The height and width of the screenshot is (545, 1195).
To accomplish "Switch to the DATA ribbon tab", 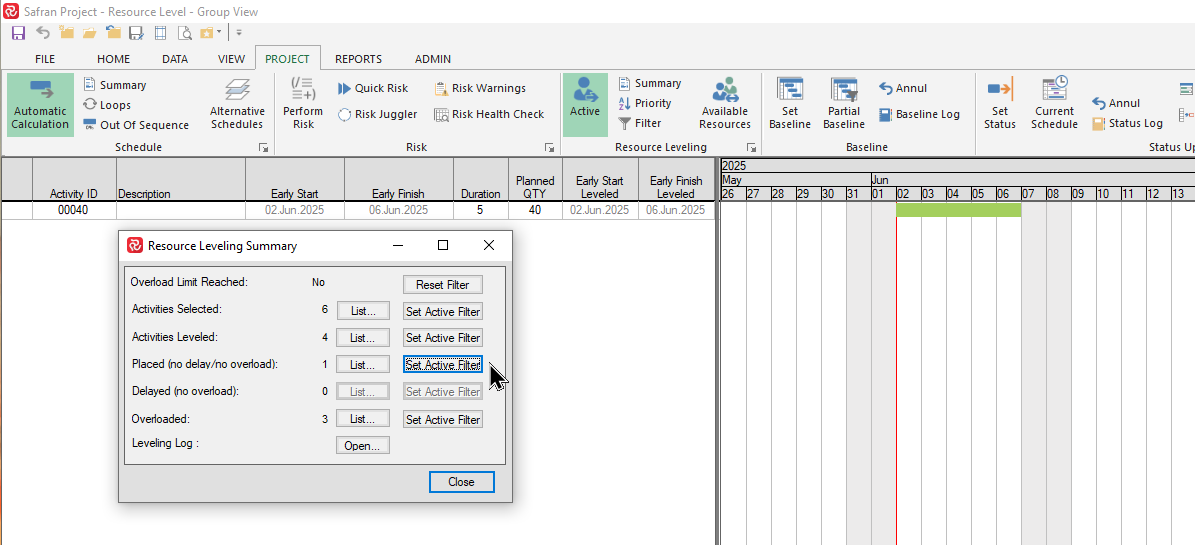I will tap(175, 59).
